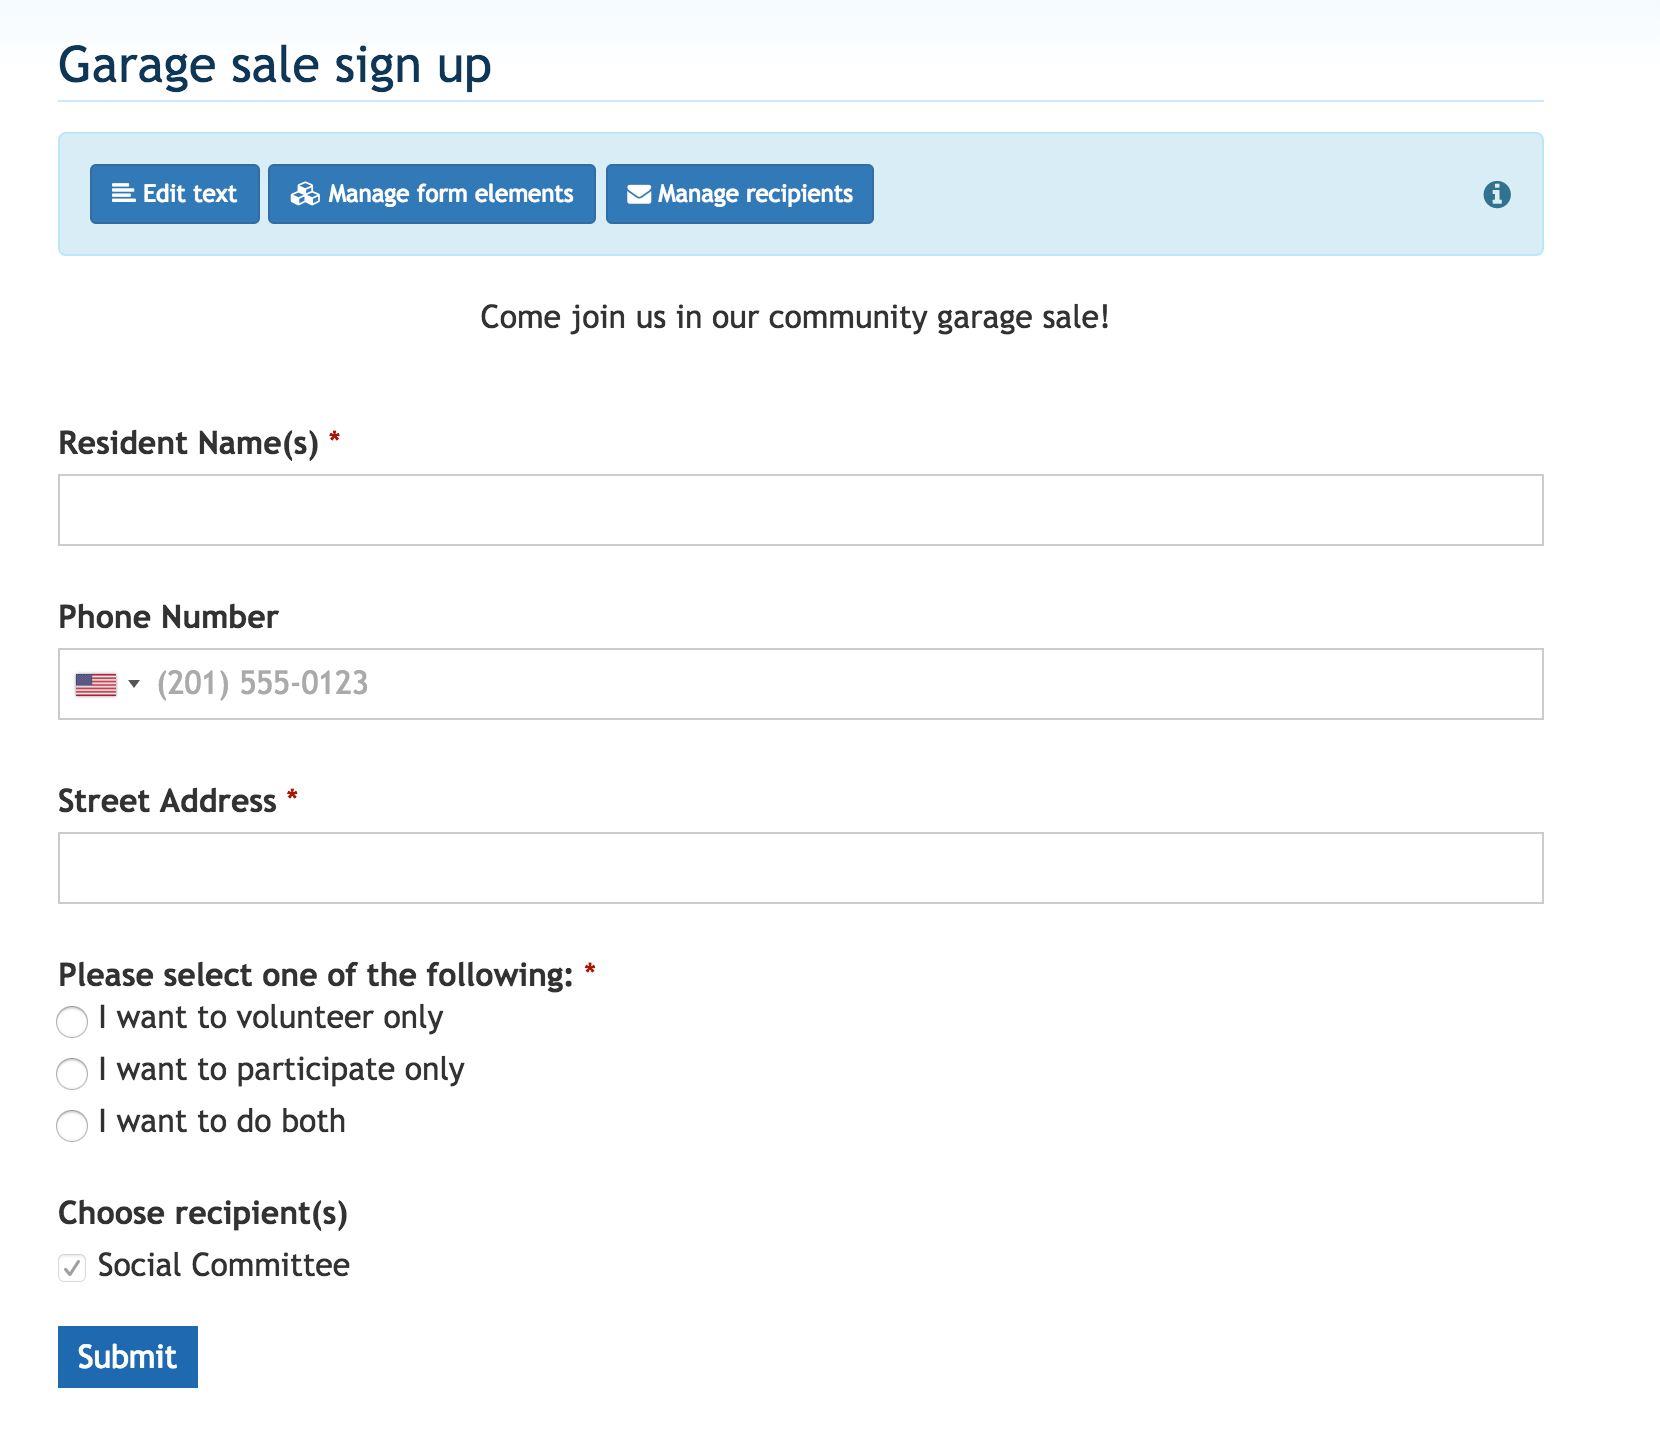
Task: Select the "I want to volunteer only" radio button
Action: click(72, 1022)
